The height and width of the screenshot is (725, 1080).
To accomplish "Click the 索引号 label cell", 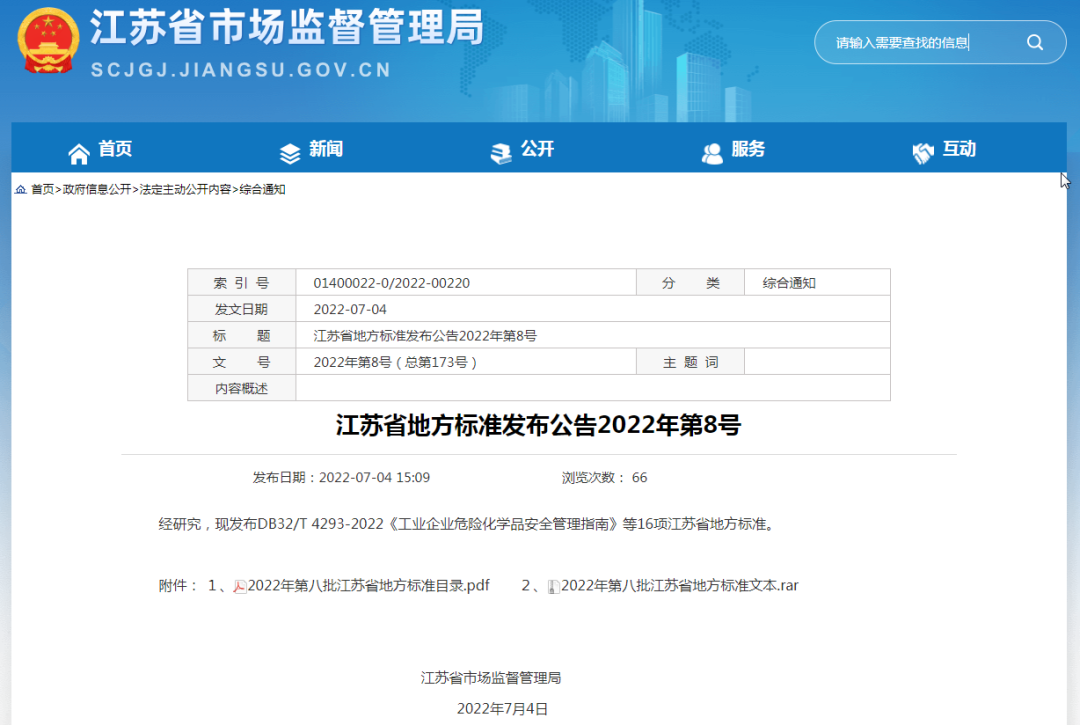I will pyautogui.click(x=242, y=282).
